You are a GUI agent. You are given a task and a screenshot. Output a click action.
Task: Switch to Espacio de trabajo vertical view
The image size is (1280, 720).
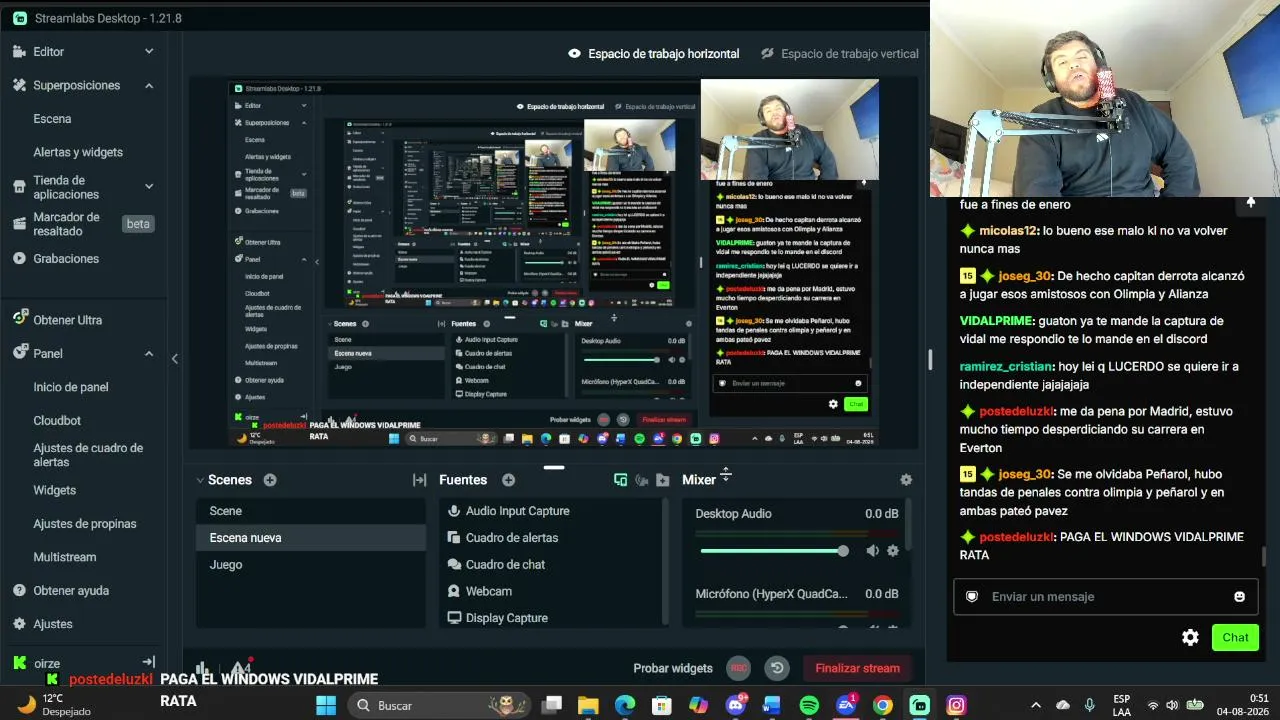tap(839, 54)
